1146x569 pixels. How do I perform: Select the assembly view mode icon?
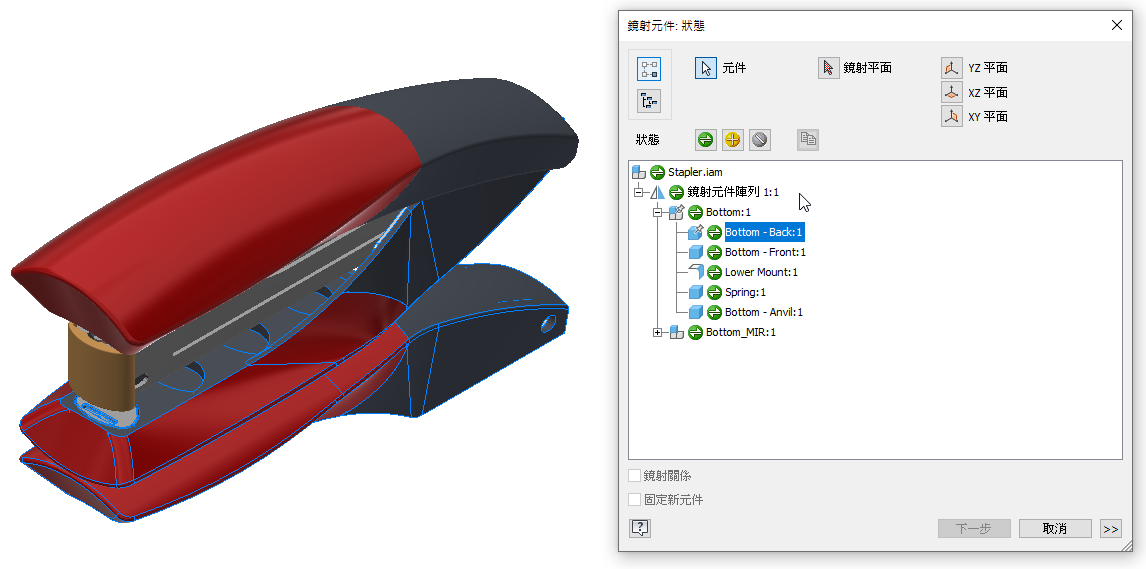(x=650, y=69)
